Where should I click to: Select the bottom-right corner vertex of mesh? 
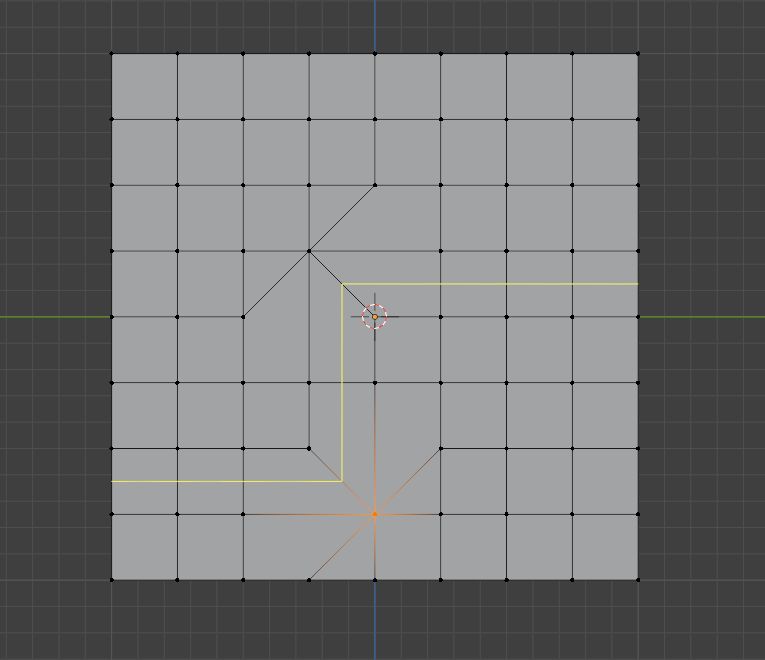(638, 580)
